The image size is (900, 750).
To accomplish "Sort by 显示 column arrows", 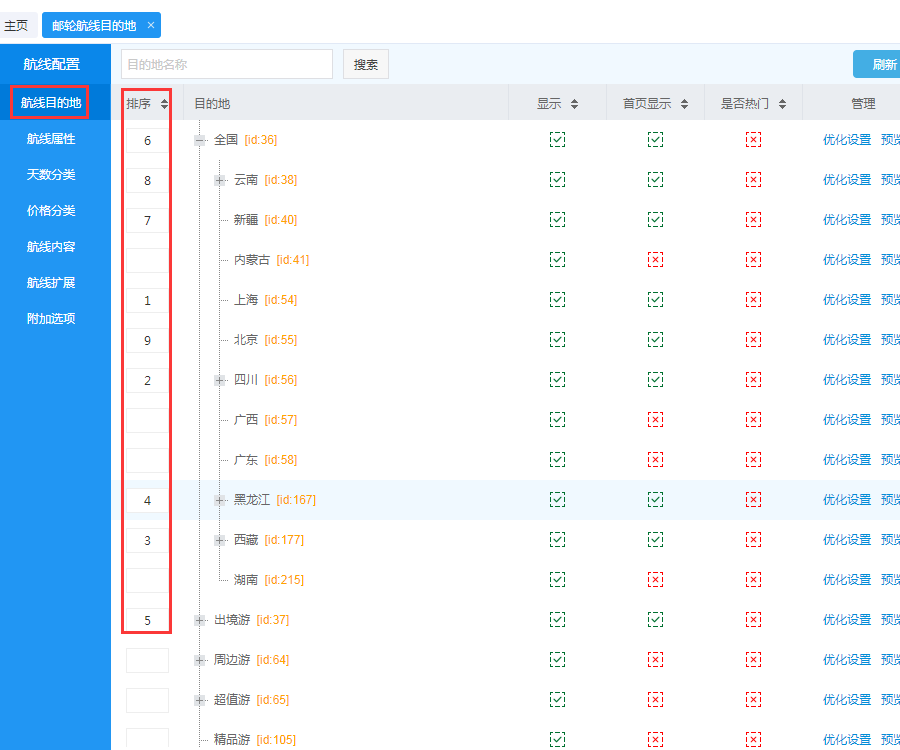I will (574, 104).
